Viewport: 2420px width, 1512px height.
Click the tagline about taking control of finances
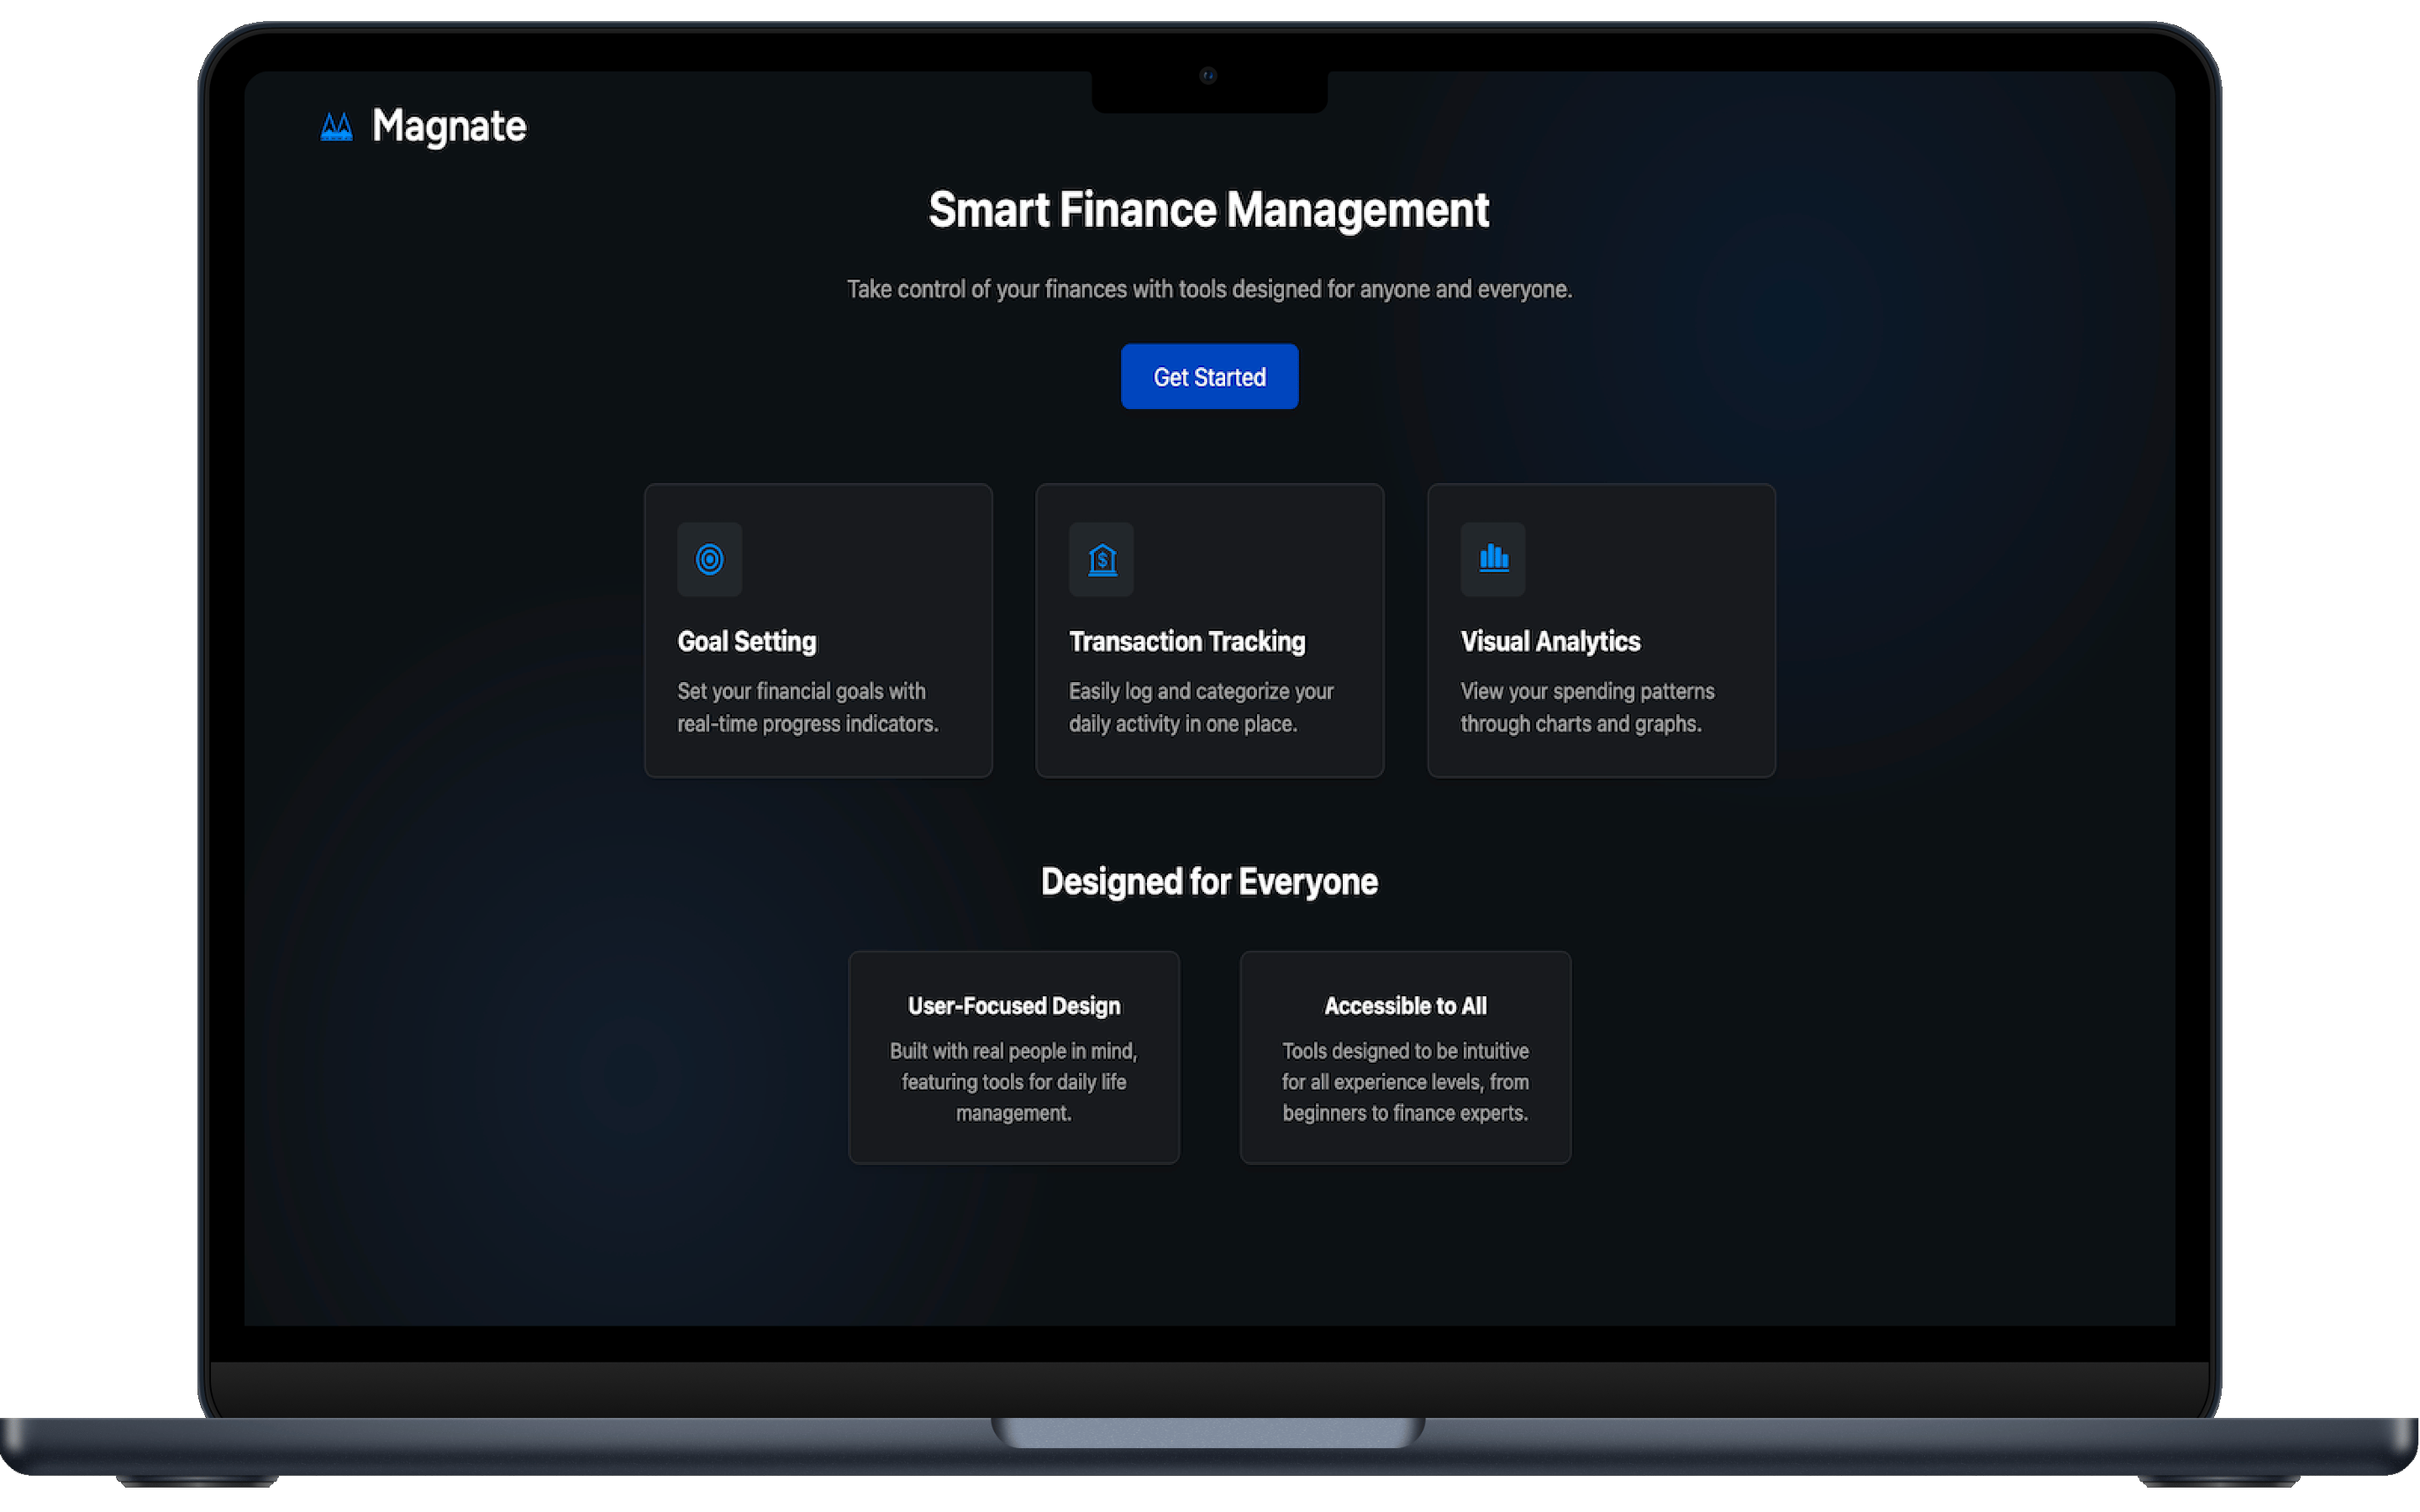coord(1209,289)
